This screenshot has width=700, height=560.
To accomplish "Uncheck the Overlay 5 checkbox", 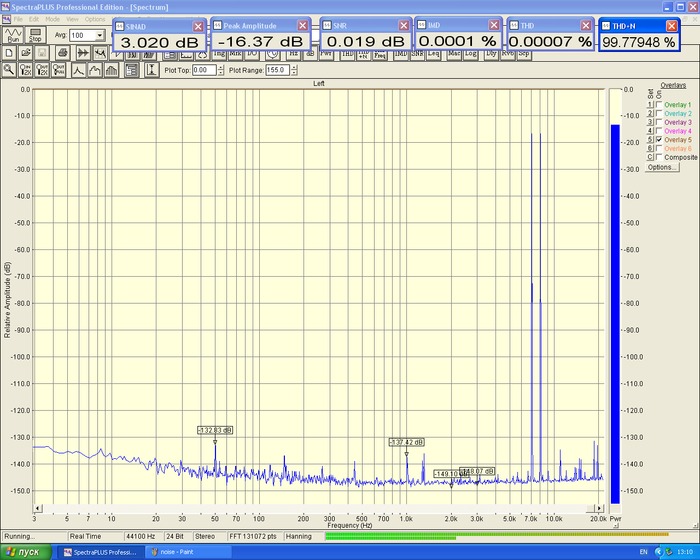I will coord(658,140).
